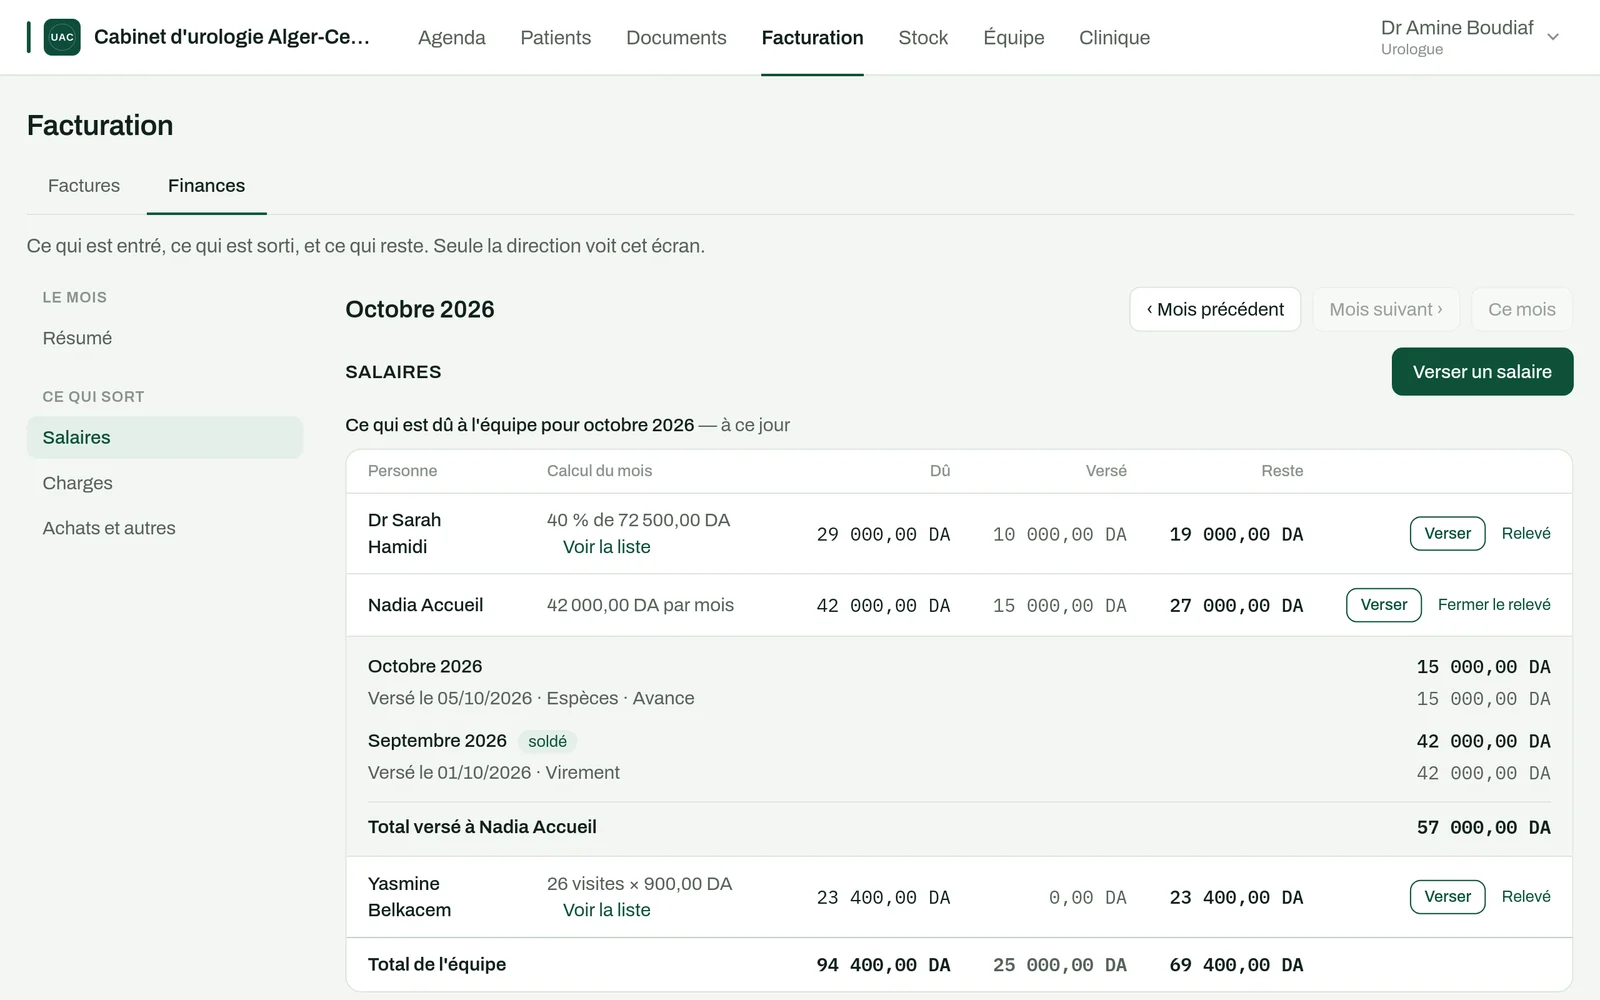1600x1000 pixels.
Task: Open the Patients section
Action: [556, 37]
